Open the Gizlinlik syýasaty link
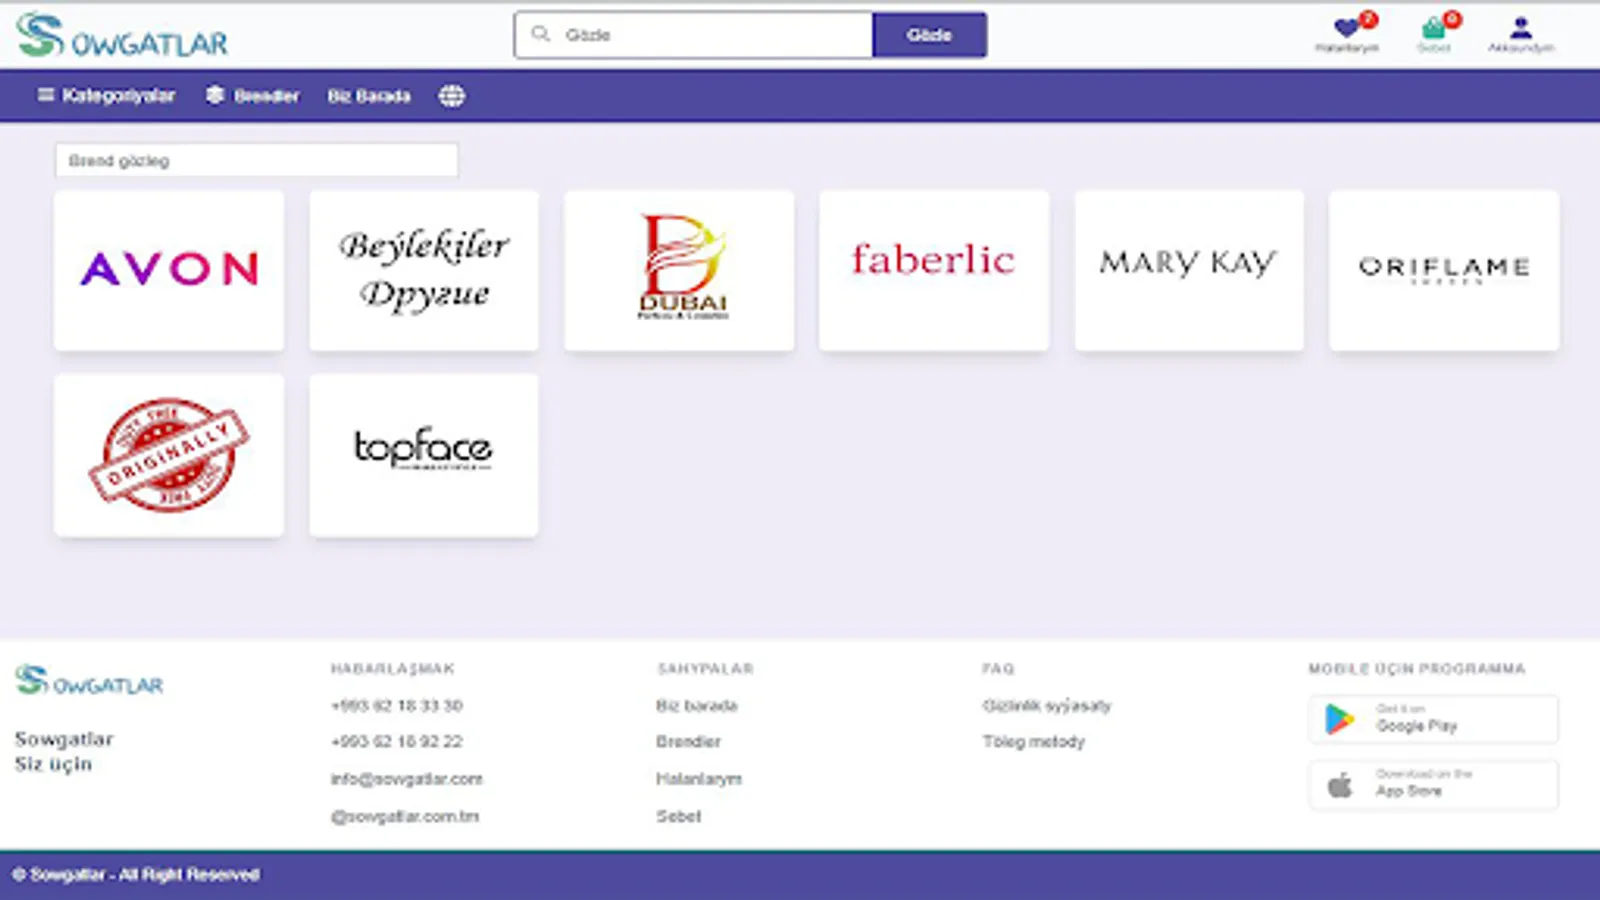 pos(1047,705)
